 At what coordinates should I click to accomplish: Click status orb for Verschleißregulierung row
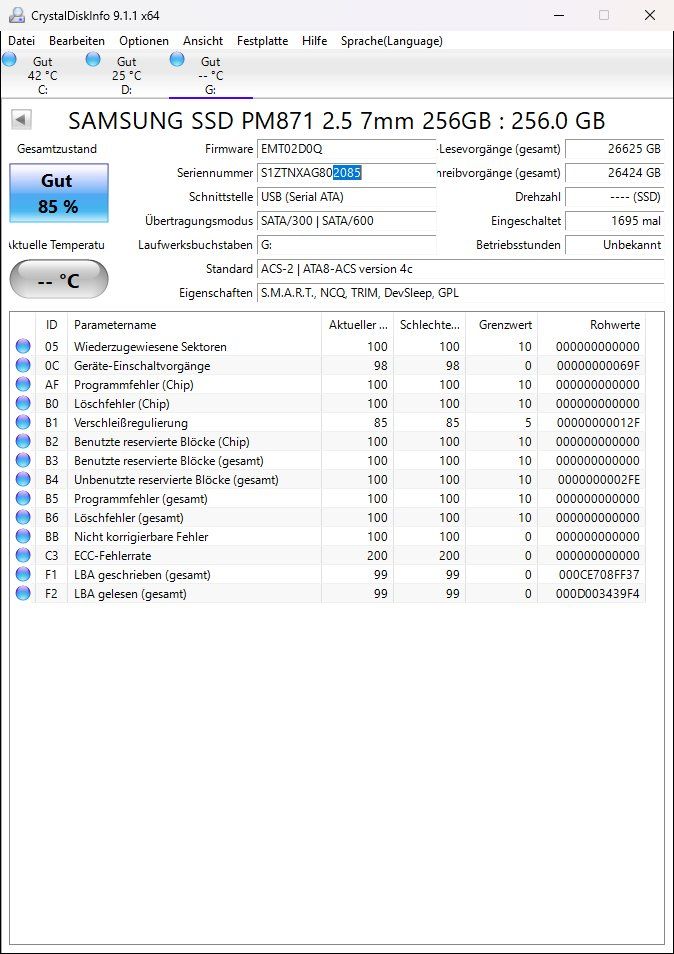23,422
